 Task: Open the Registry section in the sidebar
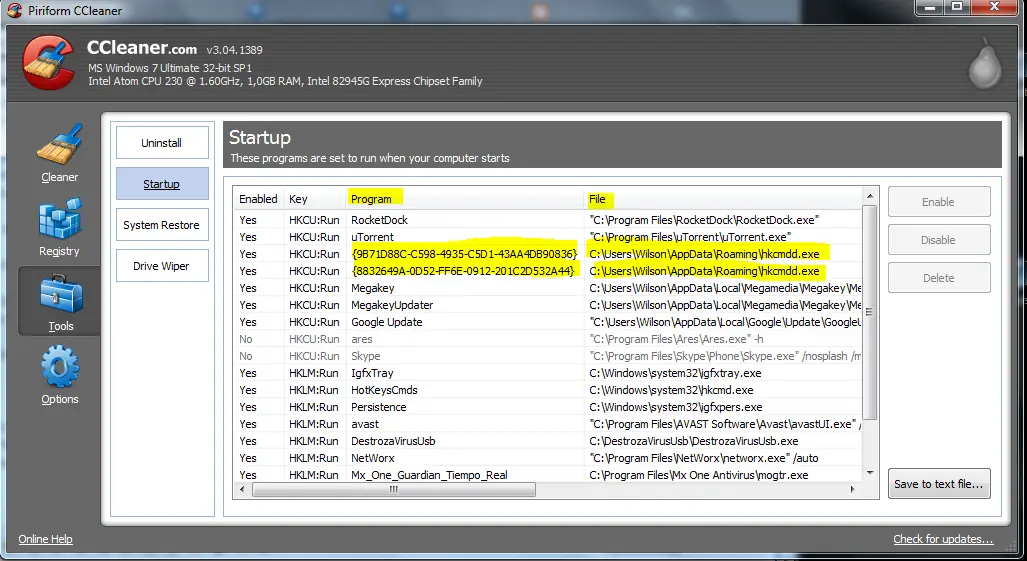pos(60,228)
